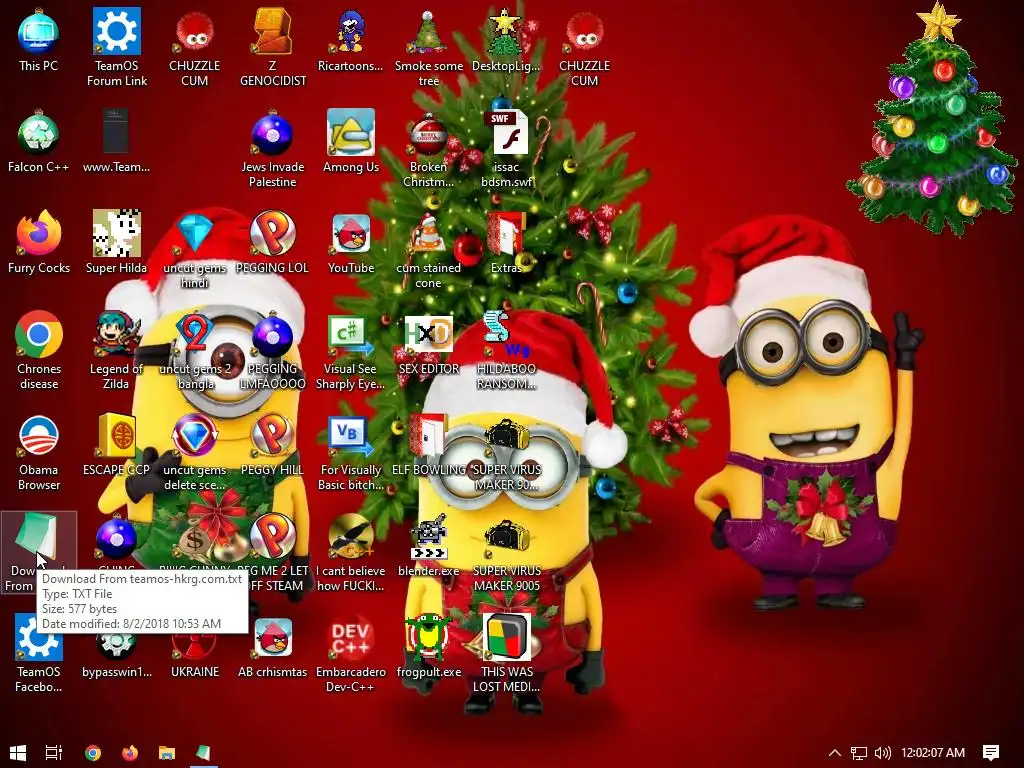1024x768 pixels.
Task: Expand hidden system tray icons
Action: (835, 752)
